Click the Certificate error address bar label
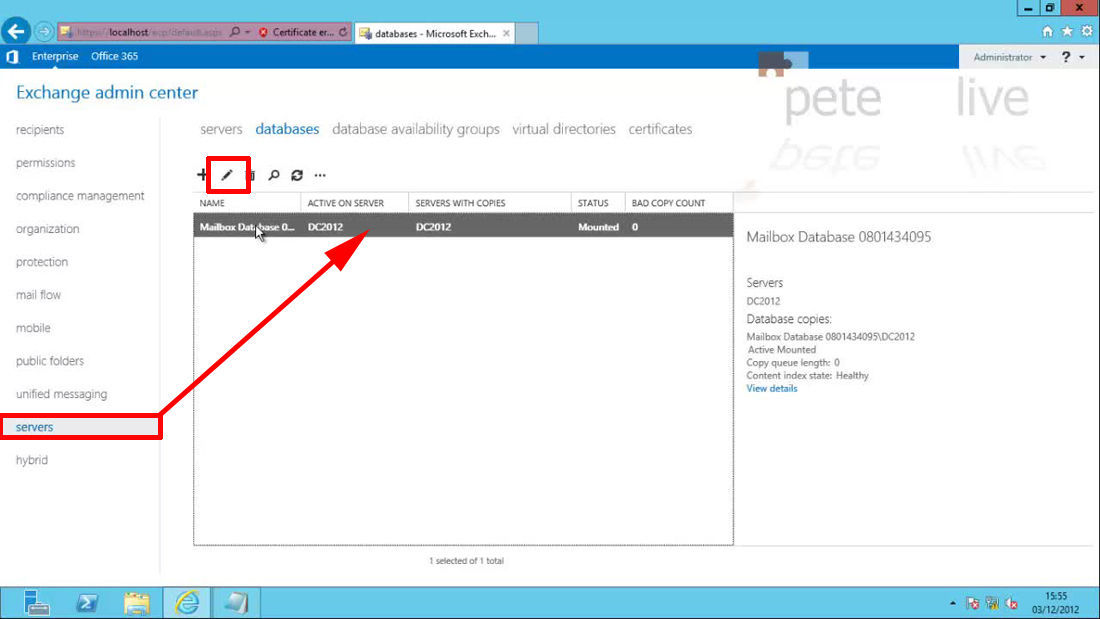 [303, 32]
